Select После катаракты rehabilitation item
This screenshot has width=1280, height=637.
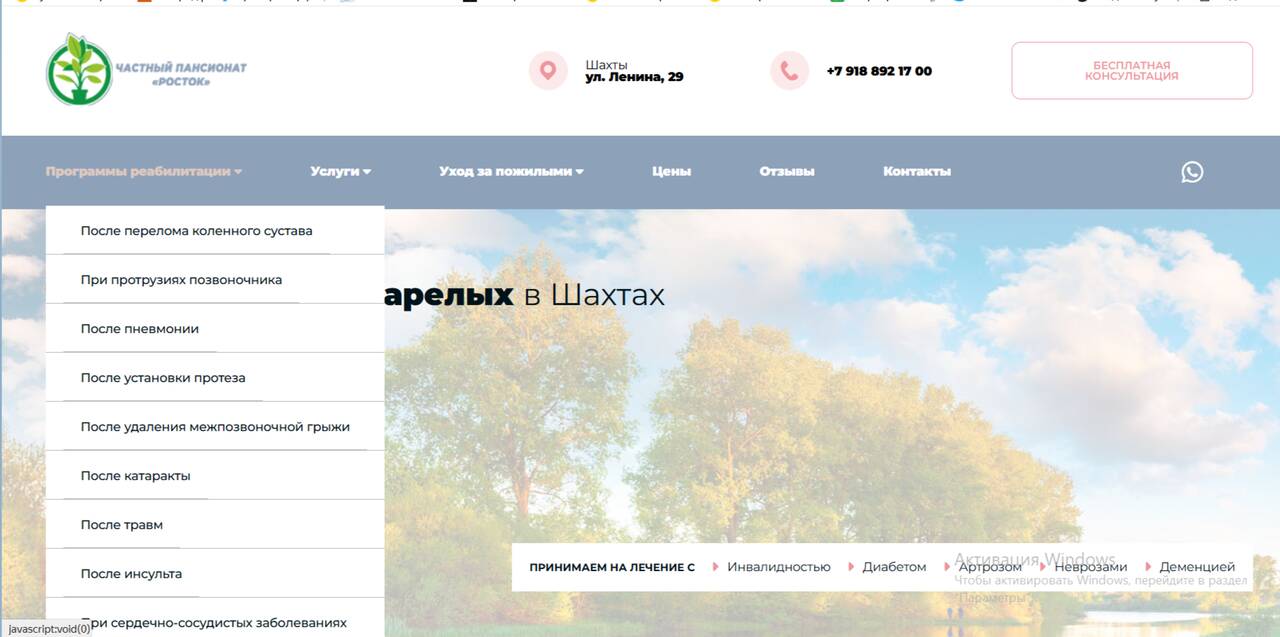click(x=135, y=476)
